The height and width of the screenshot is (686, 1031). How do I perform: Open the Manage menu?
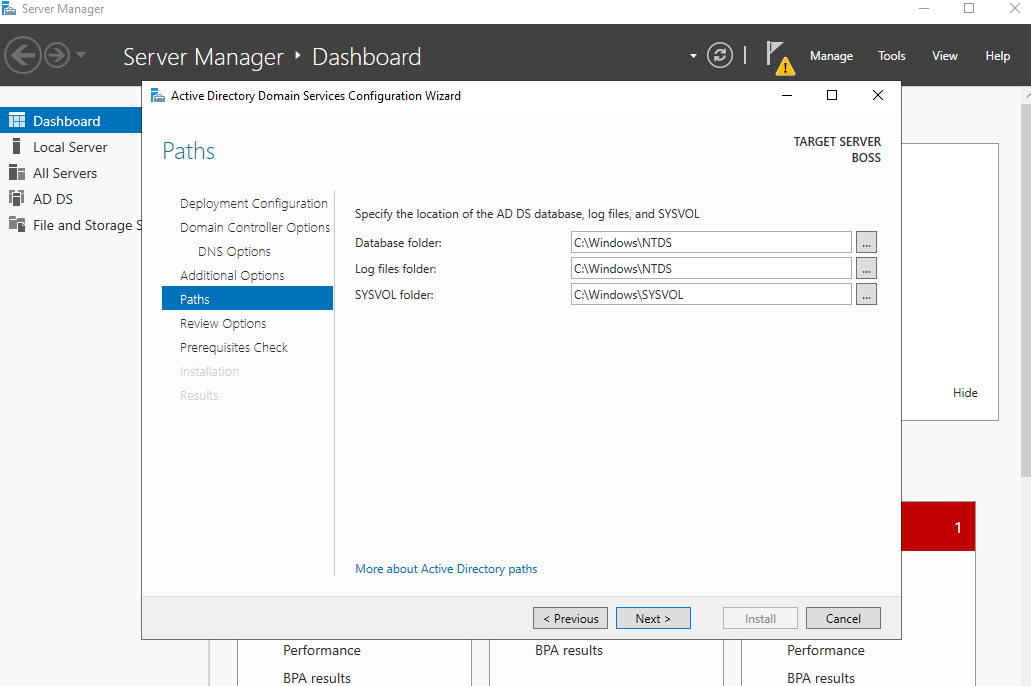831,56
